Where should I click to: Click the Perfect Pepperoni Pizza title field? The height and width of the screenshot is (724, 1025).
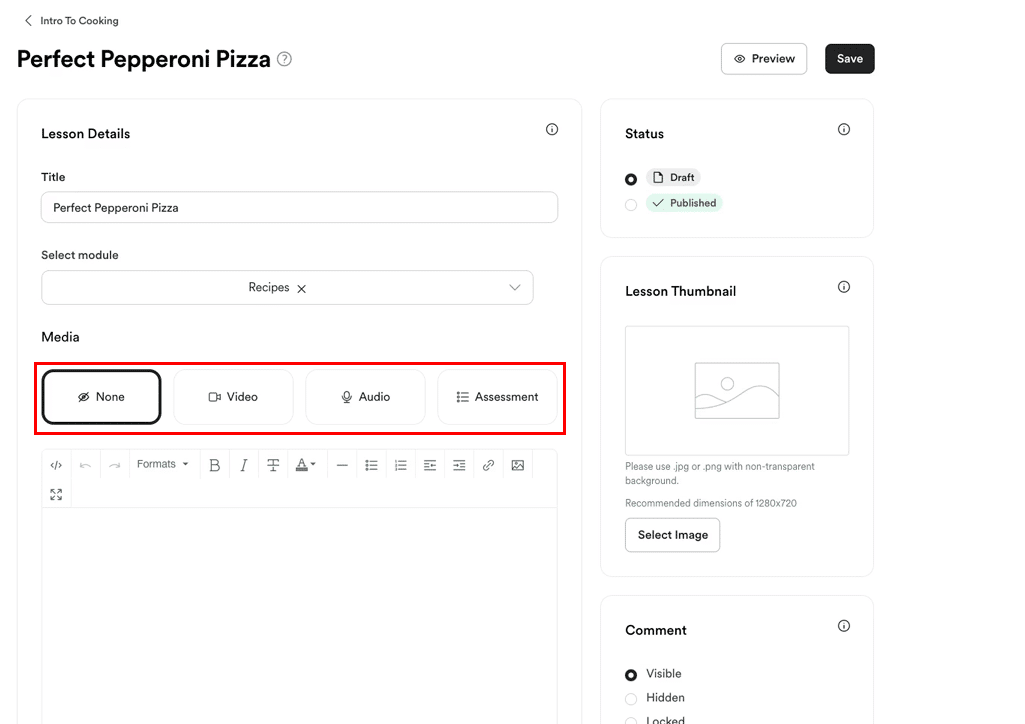pyautogui.click(x=298, y=207)
